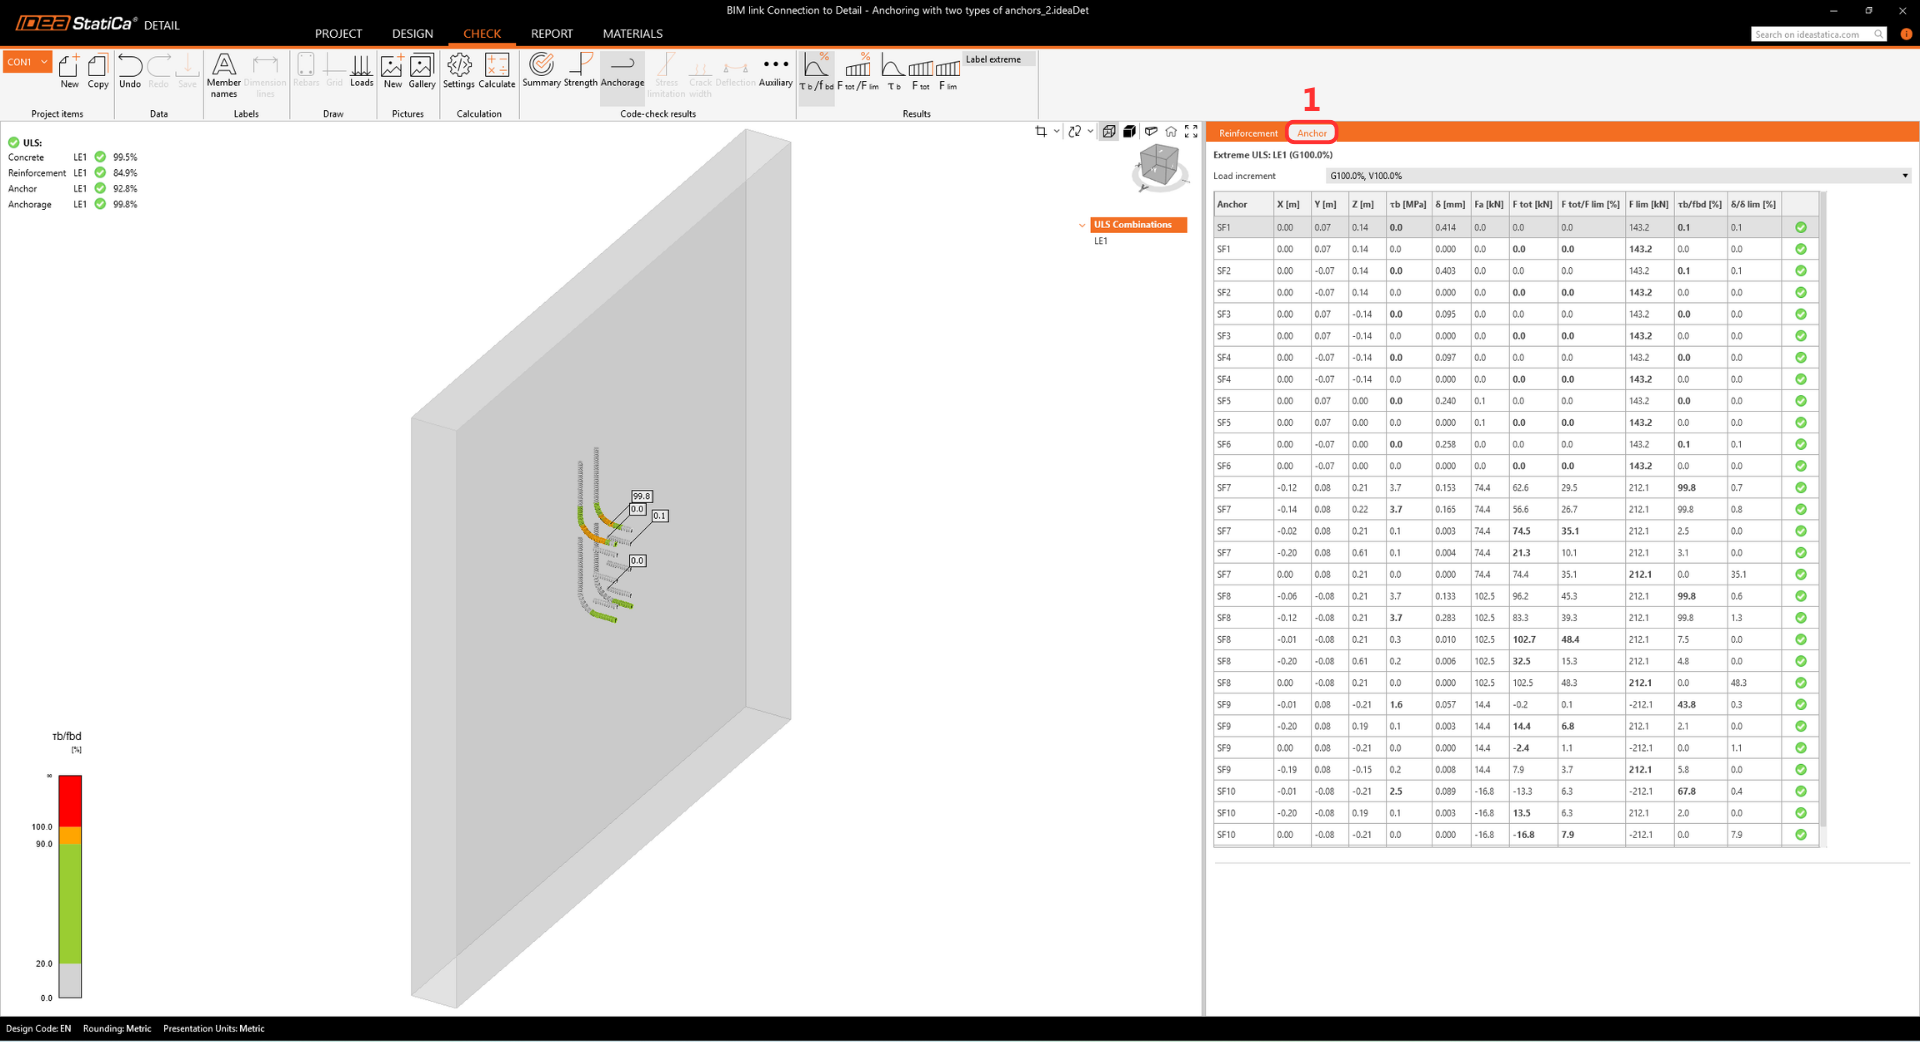Click the ideastatica.com search field
The image size is (1920, 1042).
pyautogui.click(x=1811, y=34)
